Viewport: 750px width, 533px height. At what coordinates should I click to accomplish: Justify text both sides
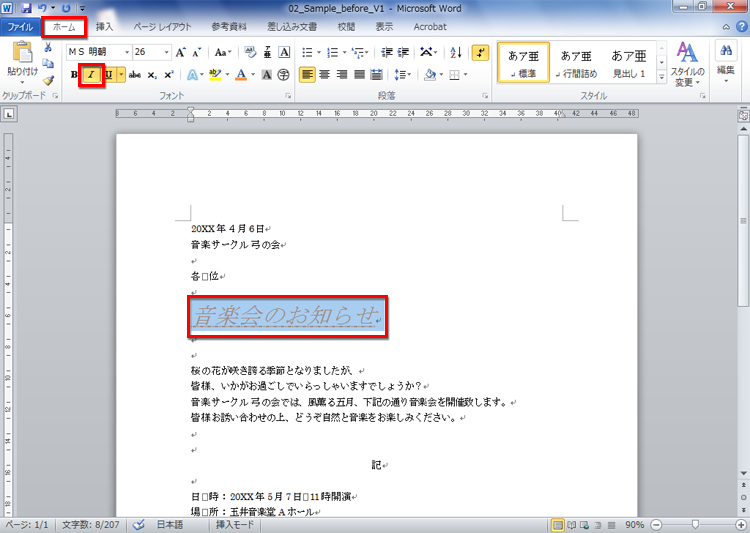coord(359,75)
